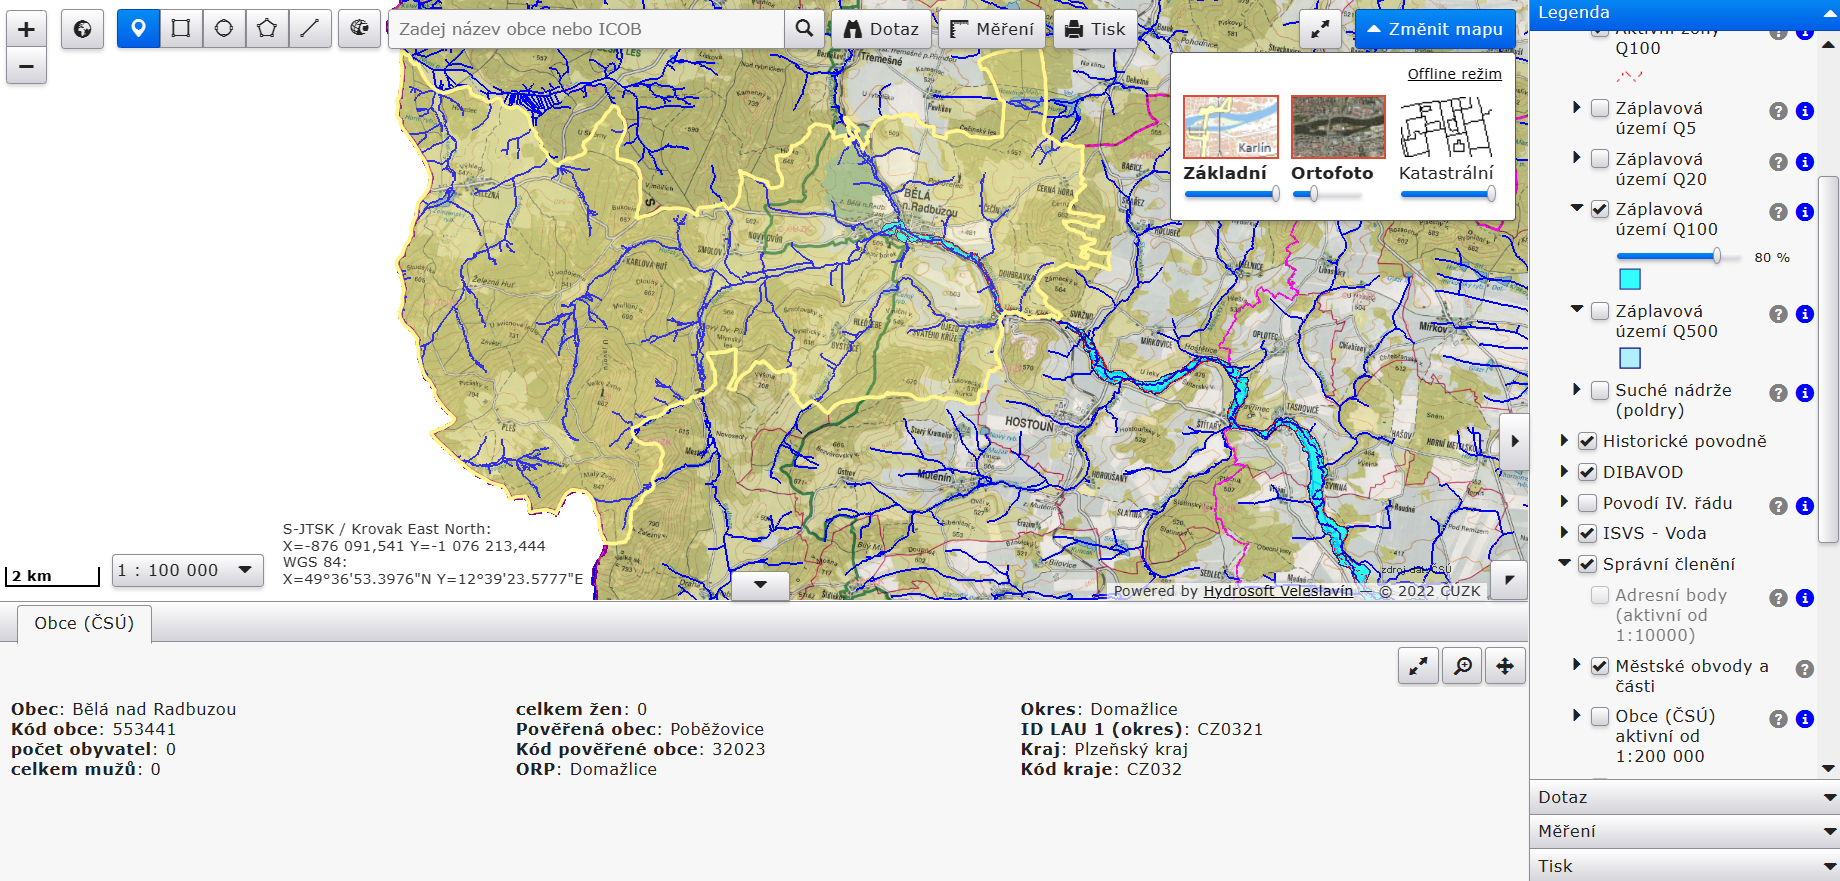Open the Obce (ČSÚ) results tab
1840x881 pixels.
(x=84, y=623)
